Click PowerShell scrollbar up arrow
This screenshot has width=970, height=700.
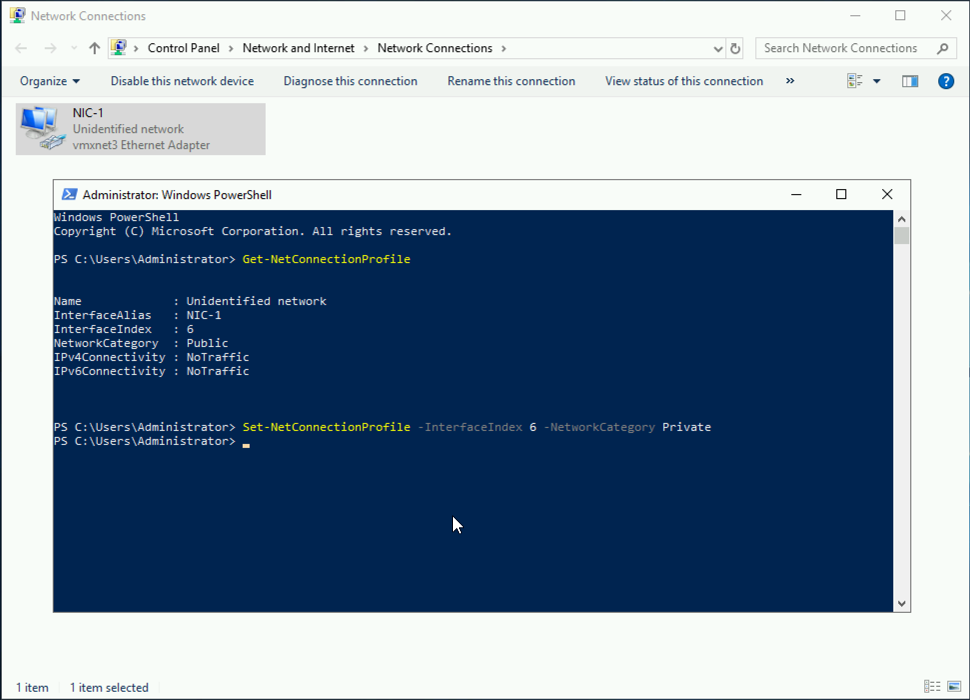click(x=902, y=219)
